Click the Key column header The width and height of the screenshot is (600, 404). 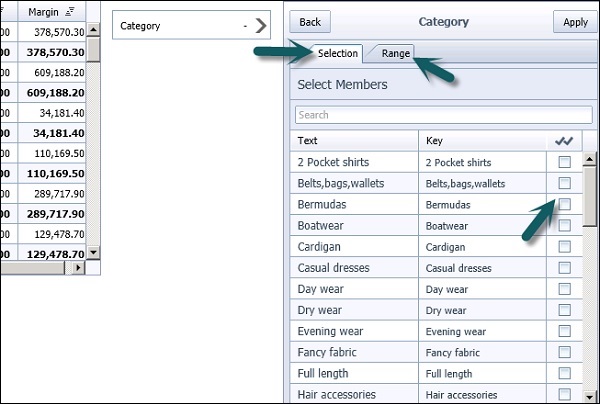coord(482,141)
